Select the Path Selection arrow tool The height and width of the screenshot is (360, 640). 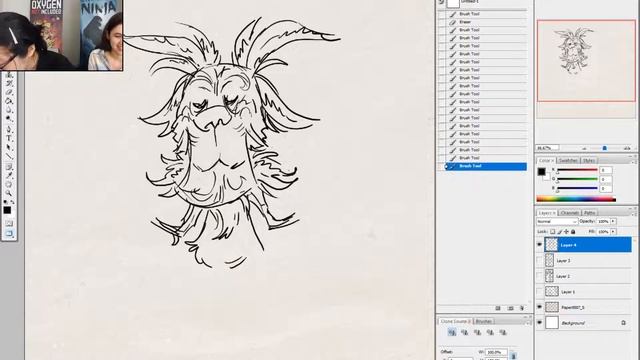[9, 147]
